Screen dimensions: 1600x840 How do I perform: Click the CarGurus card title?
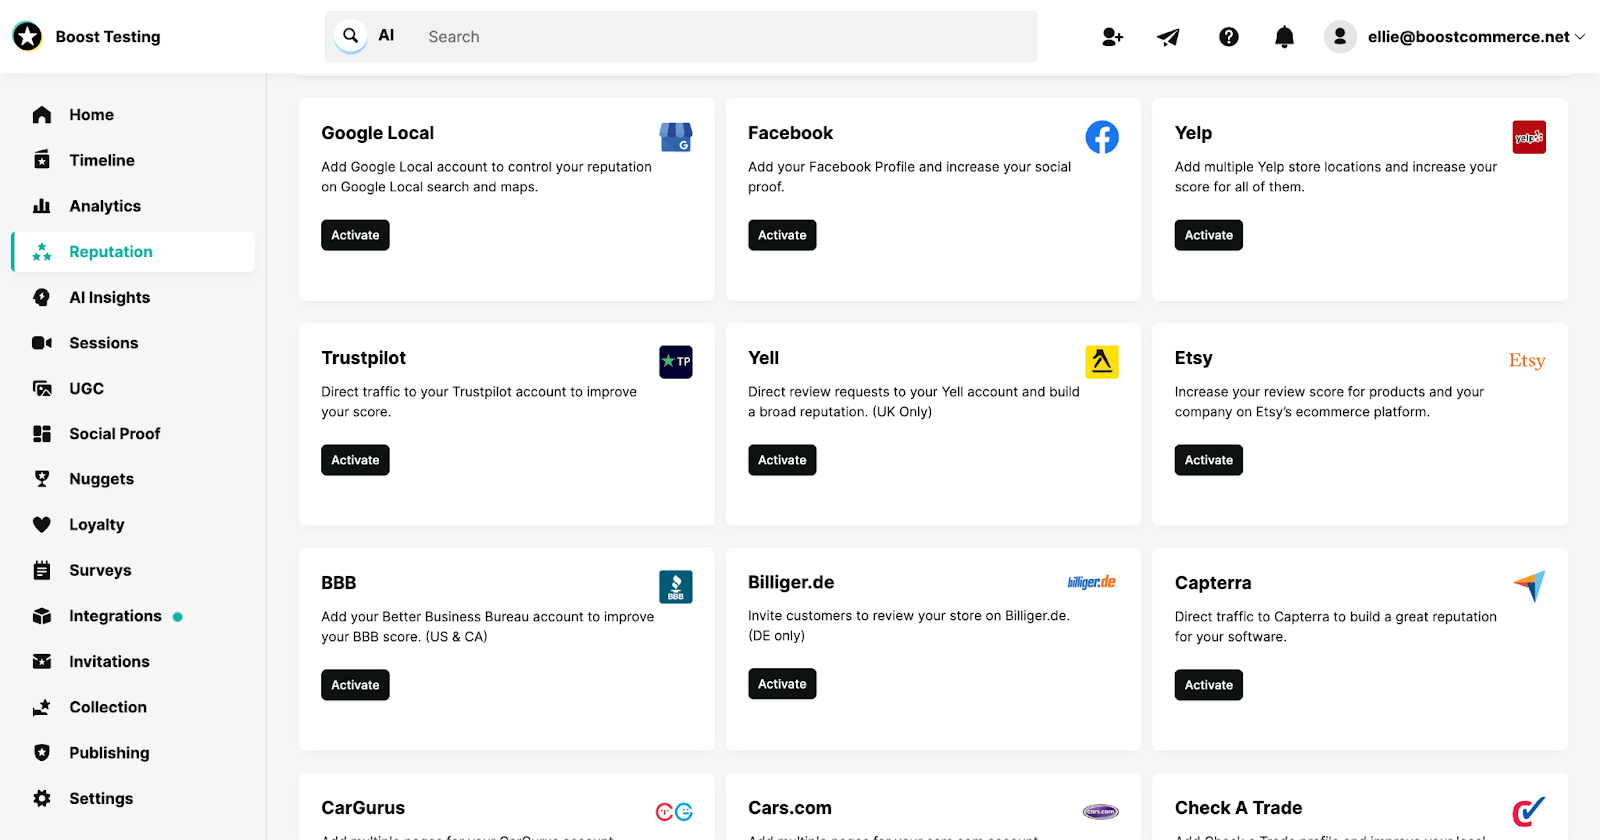363,808
